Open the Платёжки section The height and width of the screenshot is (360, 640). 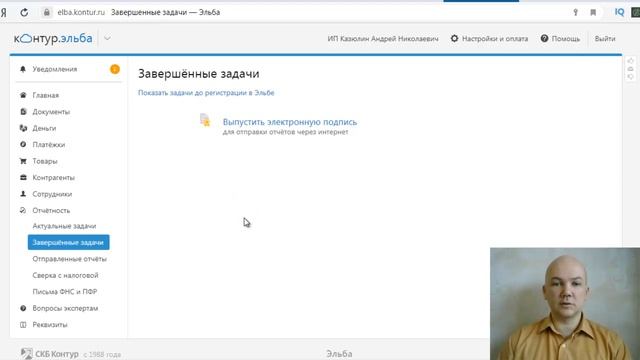(x=49, y=144)
